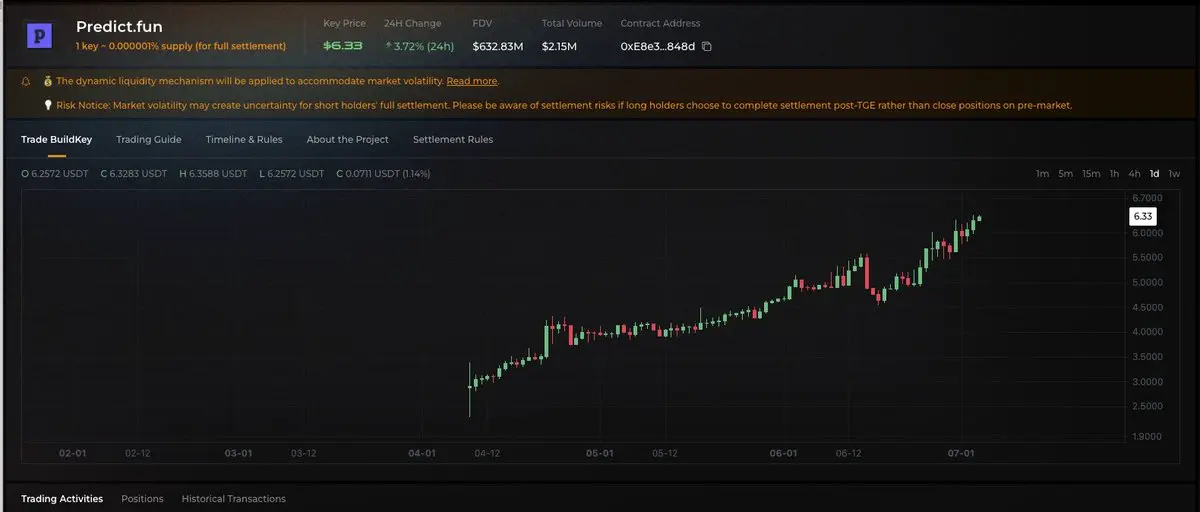The height and width of the screenshot is (512, 1200).
Task: Click the lightbulb Risk Notice icon
Action: 47,105
